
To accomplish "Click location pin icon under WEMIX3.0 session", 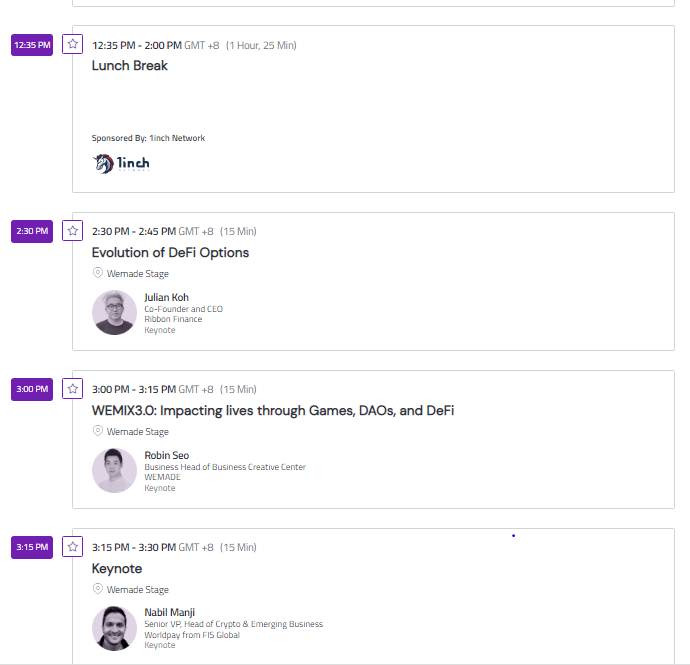I will [98, 431].
